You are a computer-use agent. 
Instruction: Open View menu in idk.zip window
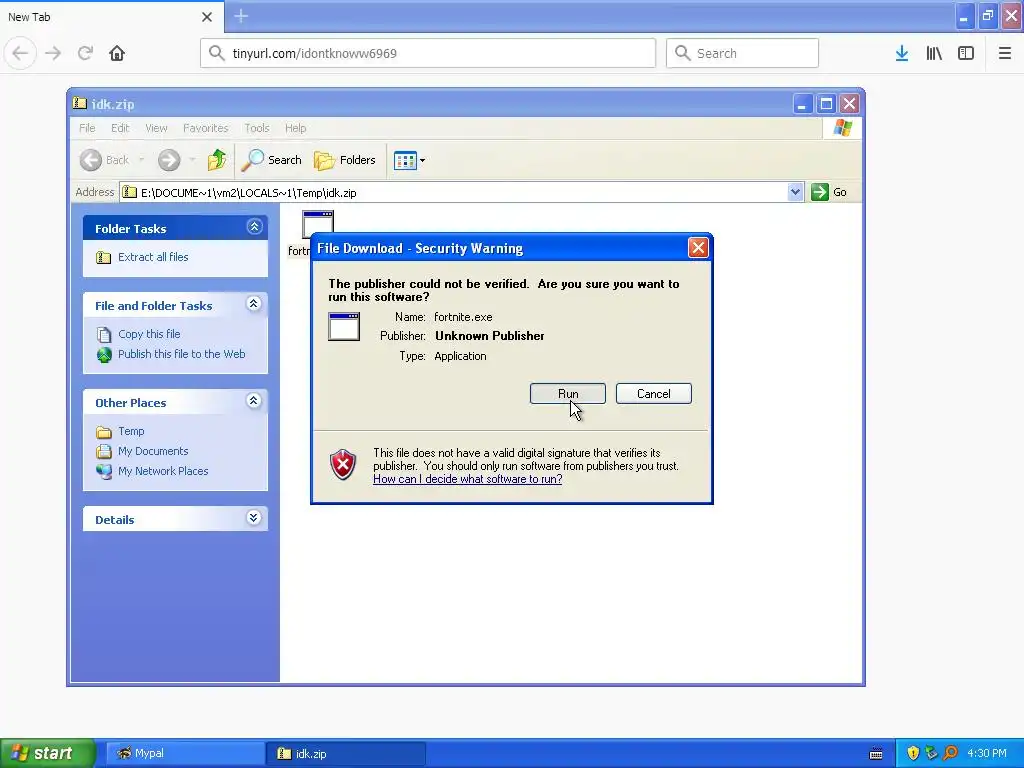156,128
